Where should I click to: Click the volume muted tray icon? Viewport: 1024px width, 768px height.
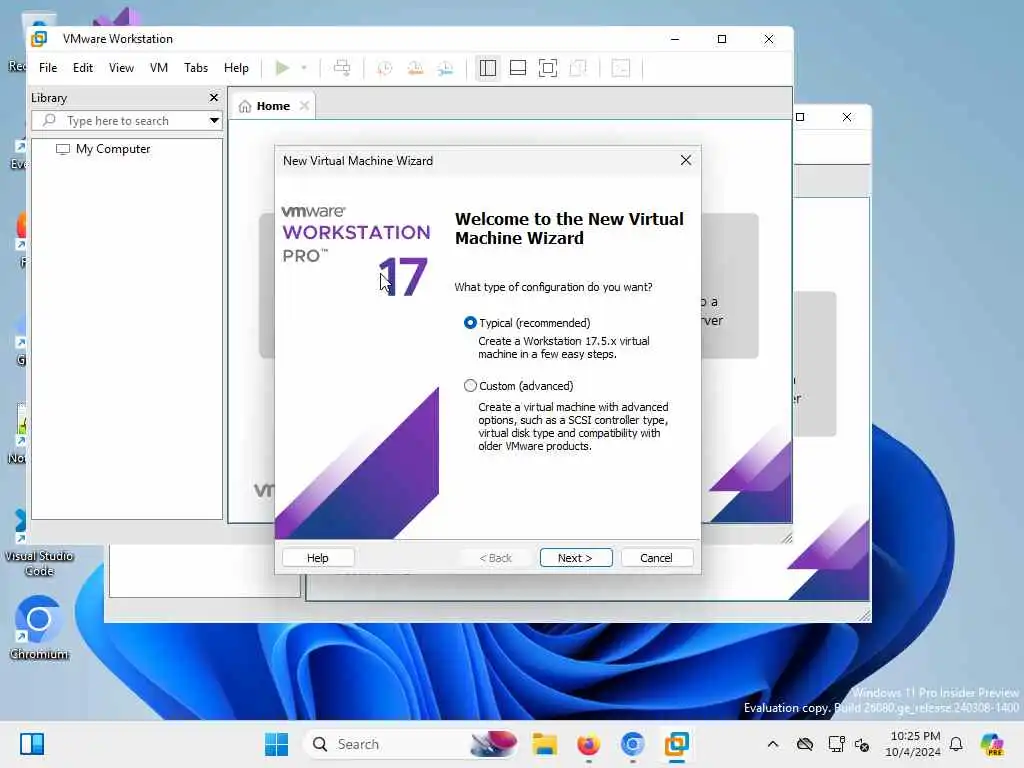tap(862, 744)
